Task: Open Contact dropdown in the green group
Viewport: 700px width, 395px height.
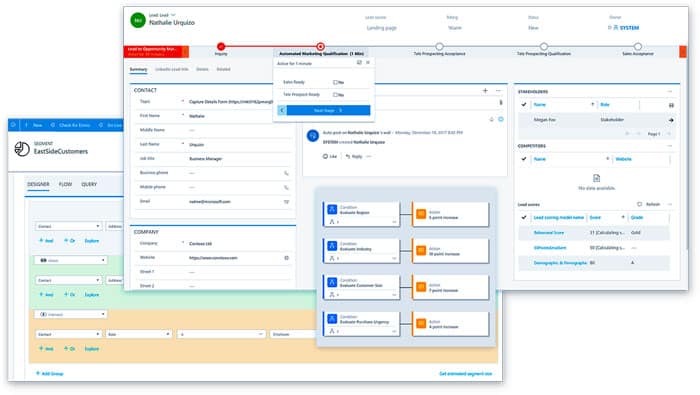Action: 68,280
